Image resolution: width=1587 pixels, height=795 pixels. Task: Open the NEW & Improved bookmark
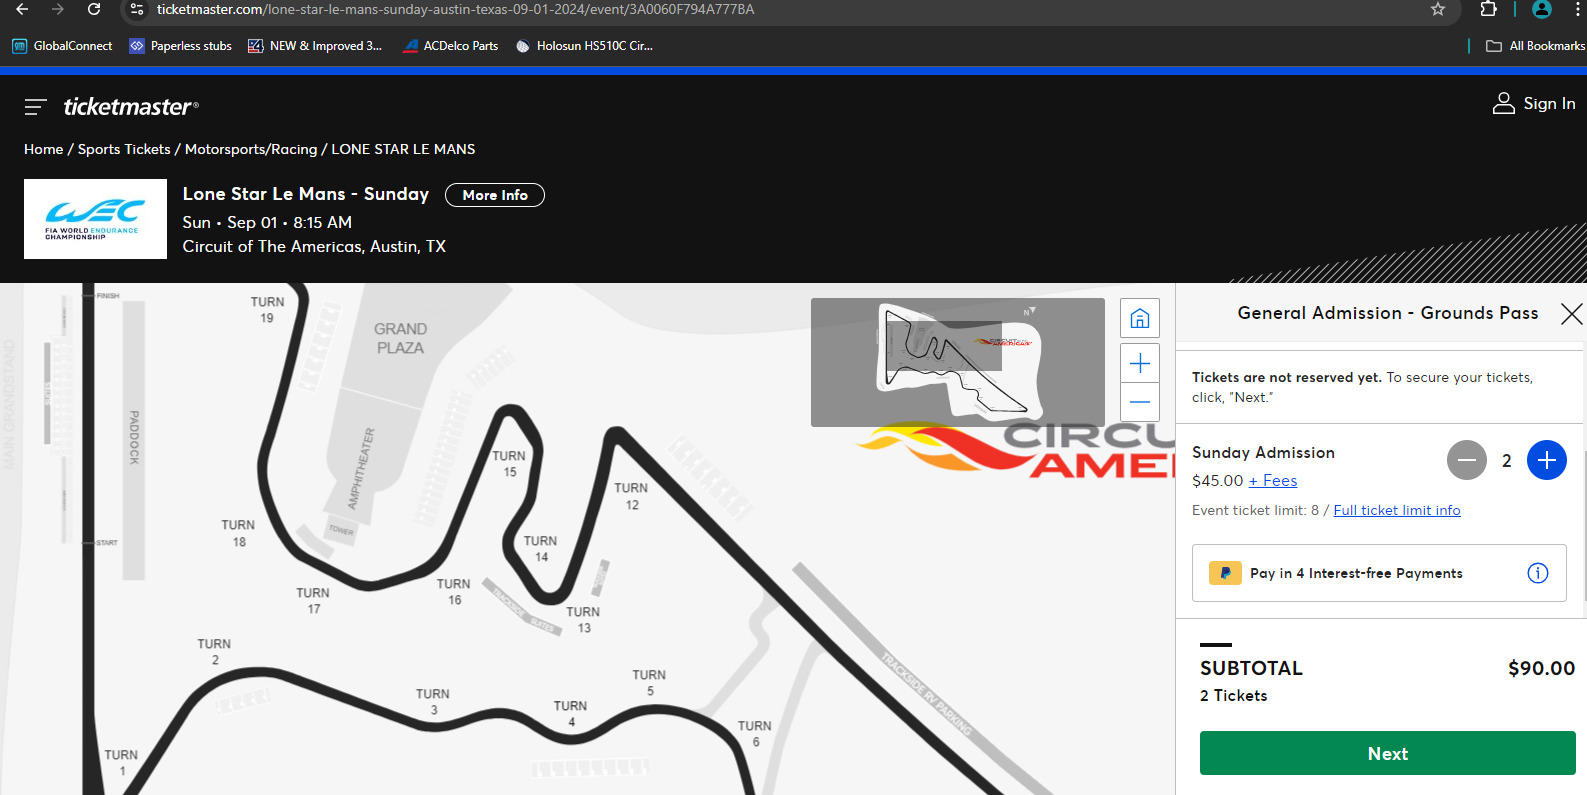point(315,46)
